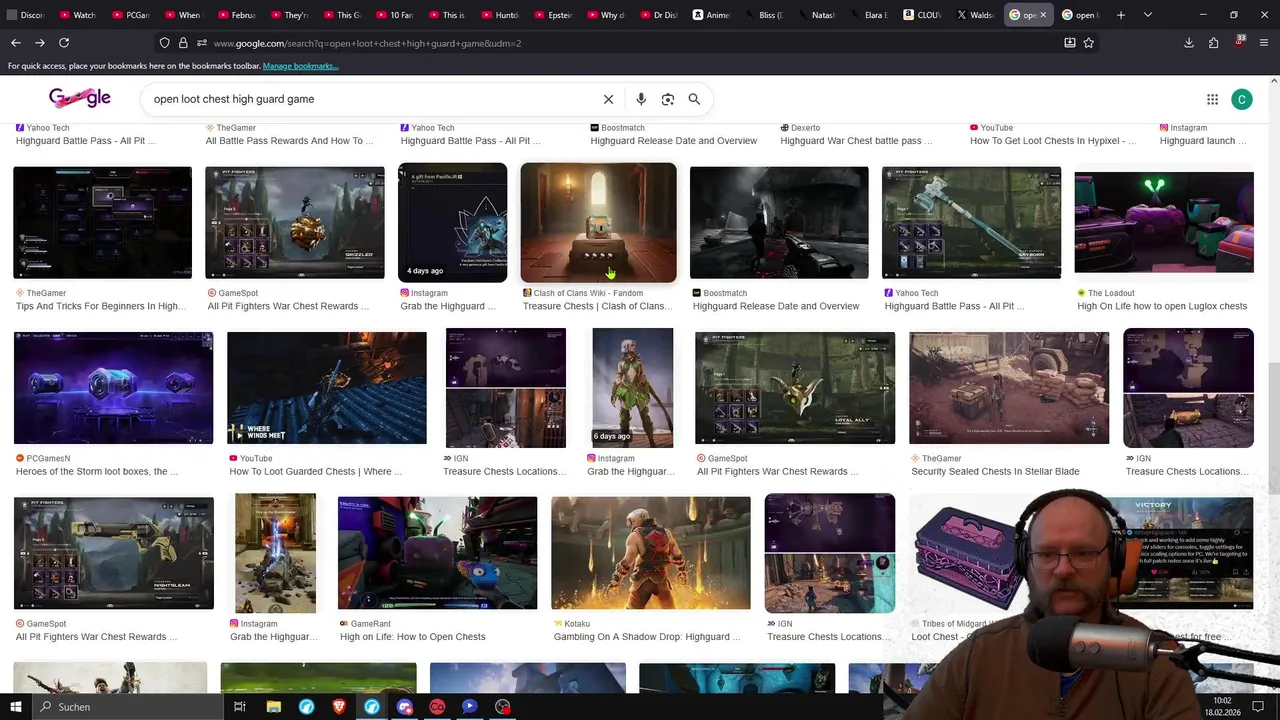1280x720 pixels.
Task: Open Task View on the taskbar
Action: 240,707
